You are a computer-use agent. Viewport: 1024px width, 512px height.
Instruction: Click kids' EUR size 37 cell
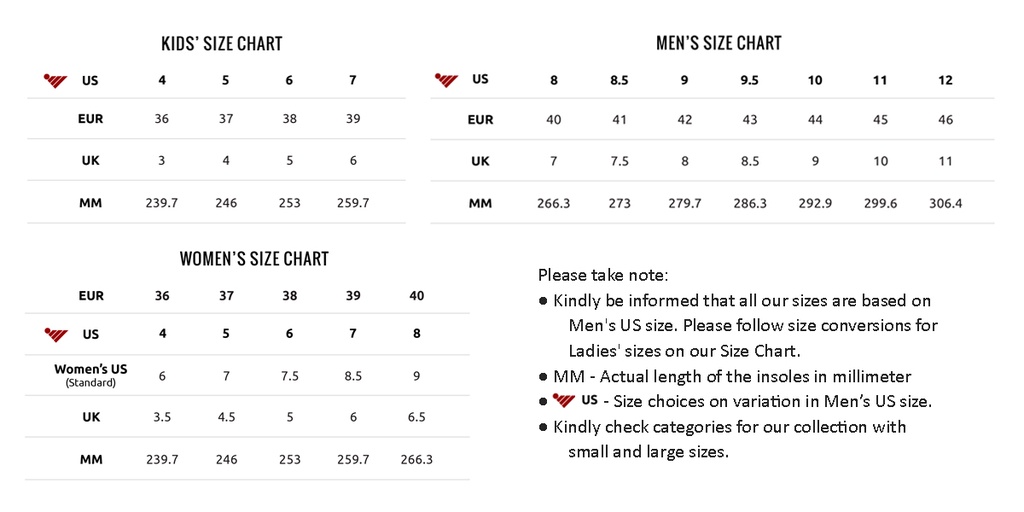tap(226, 119)
